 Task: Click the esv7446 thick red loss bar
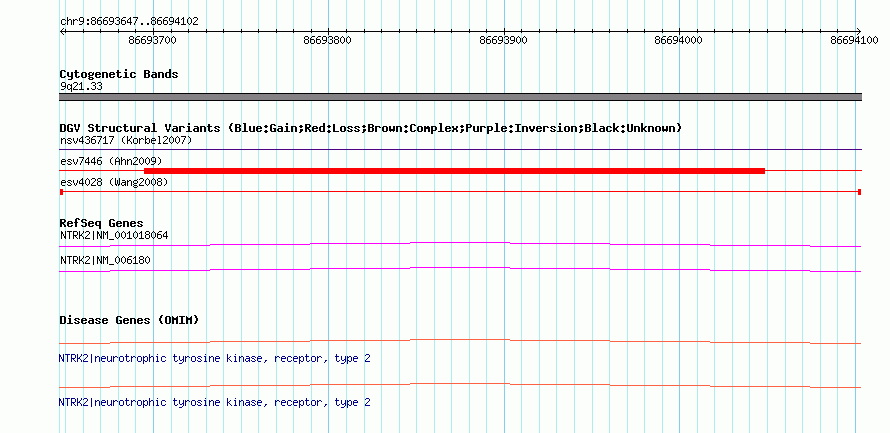(454, 171)
